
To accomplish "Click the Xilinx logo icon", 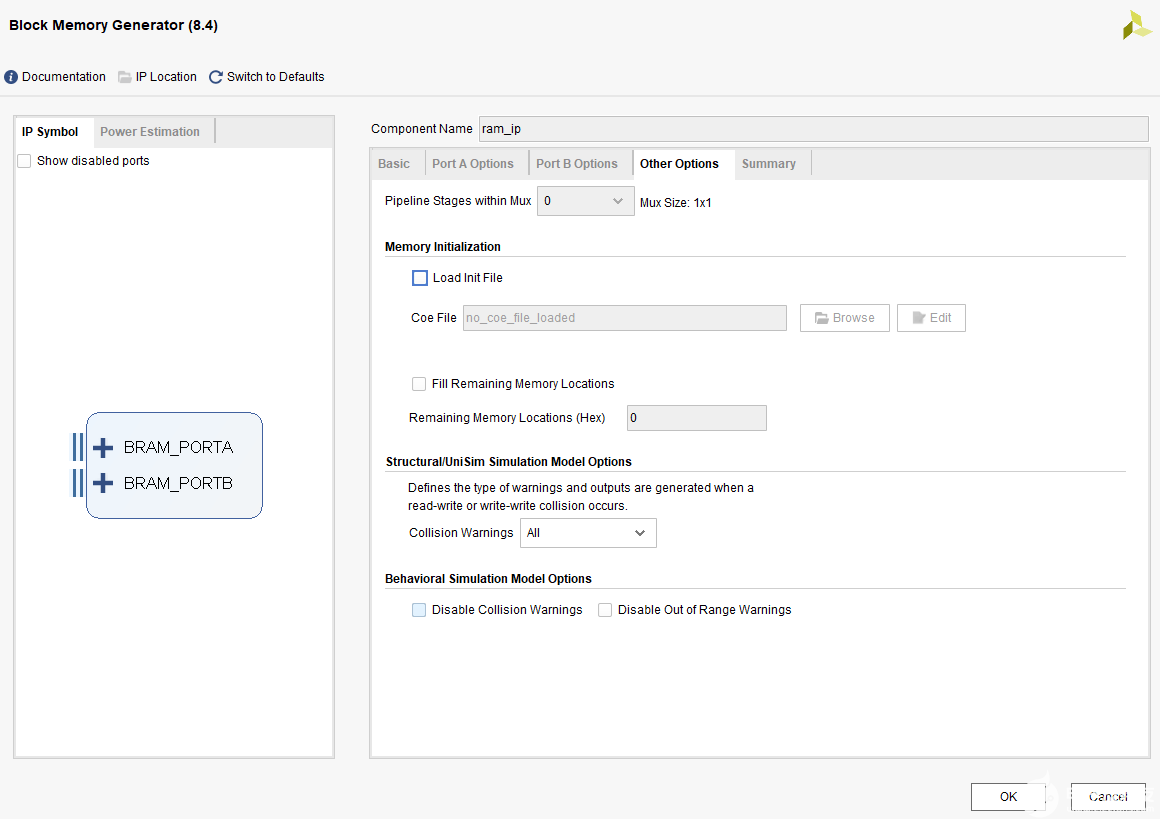I will (1137, 25).
